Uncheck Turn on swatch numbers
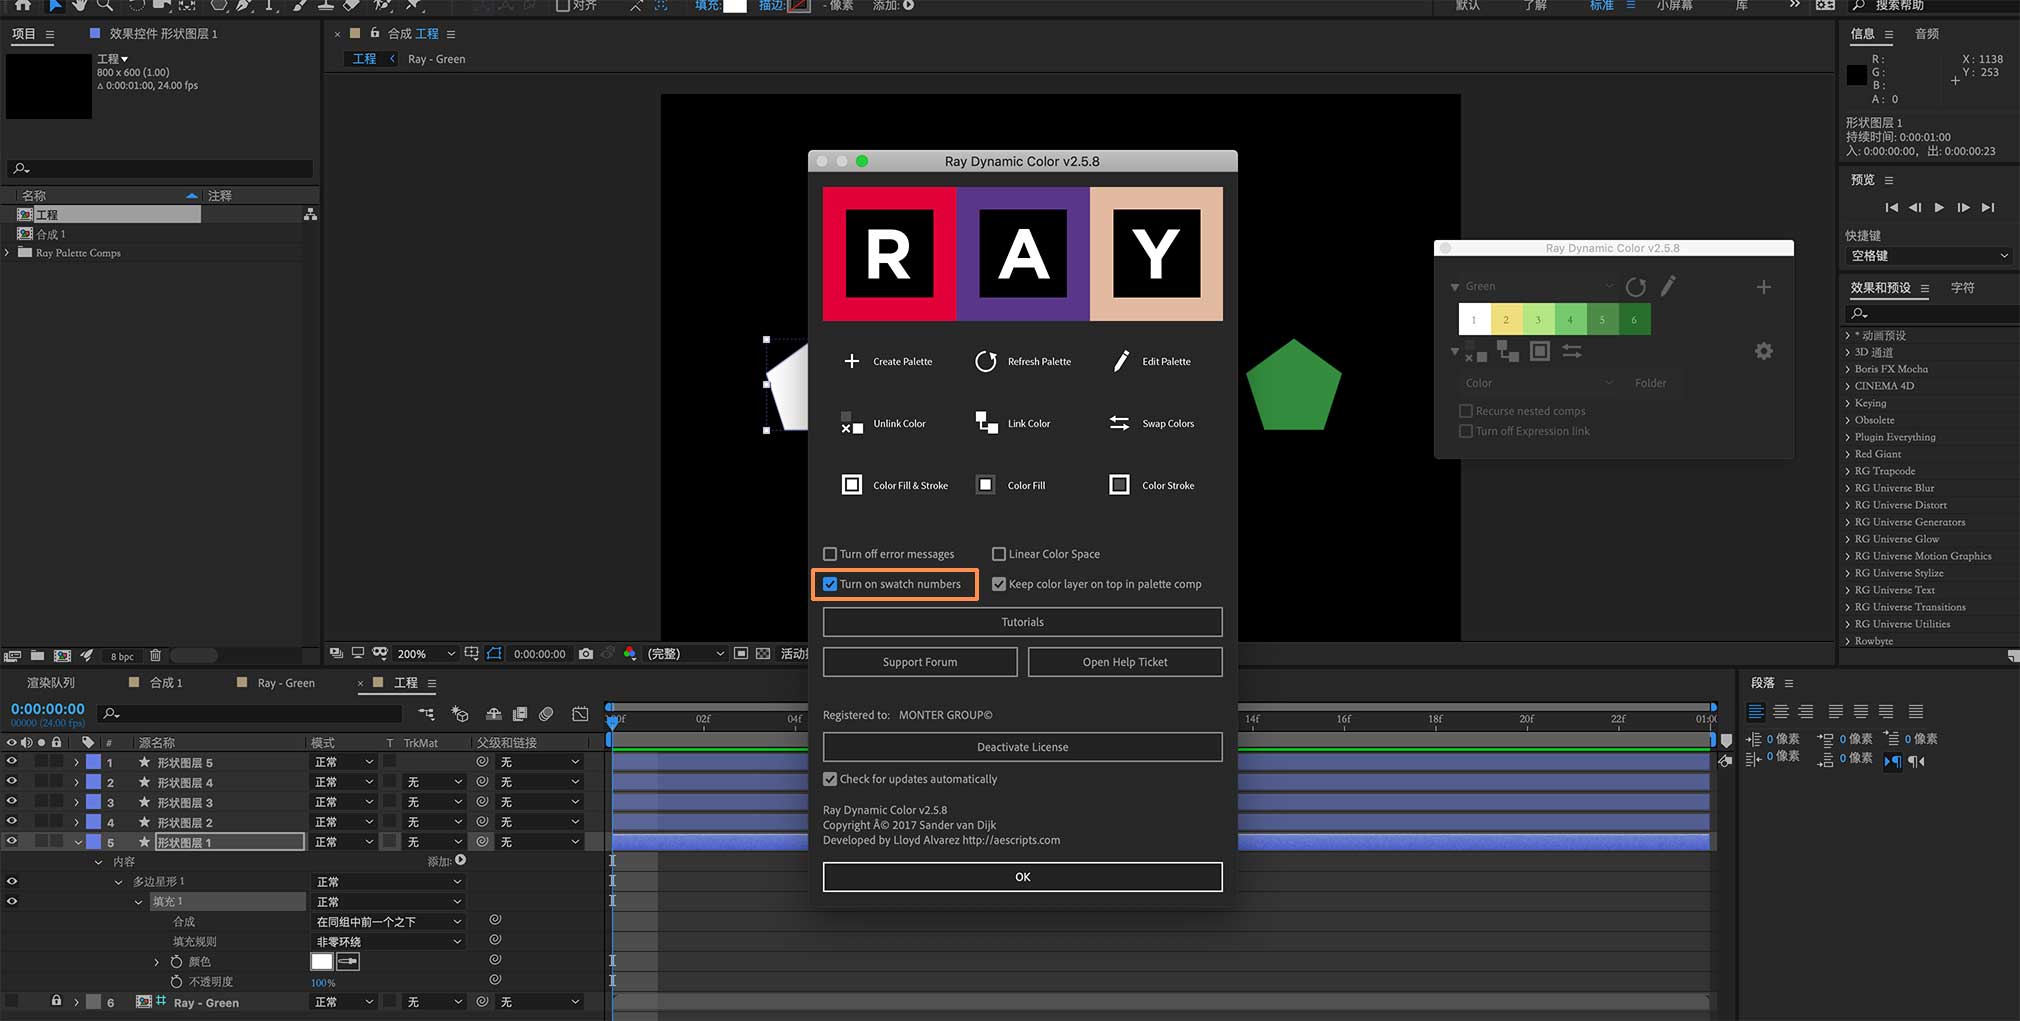Screen dimensions: 2020x1021 click(x=830, y=584)
